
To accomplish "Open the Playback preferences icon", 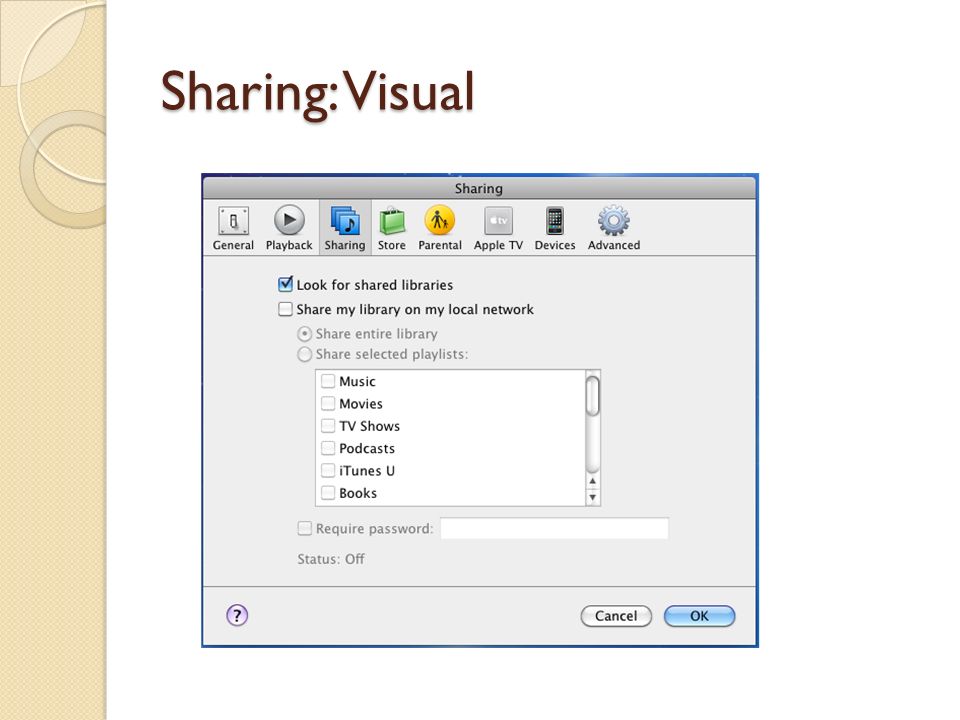I will (289, 220).
